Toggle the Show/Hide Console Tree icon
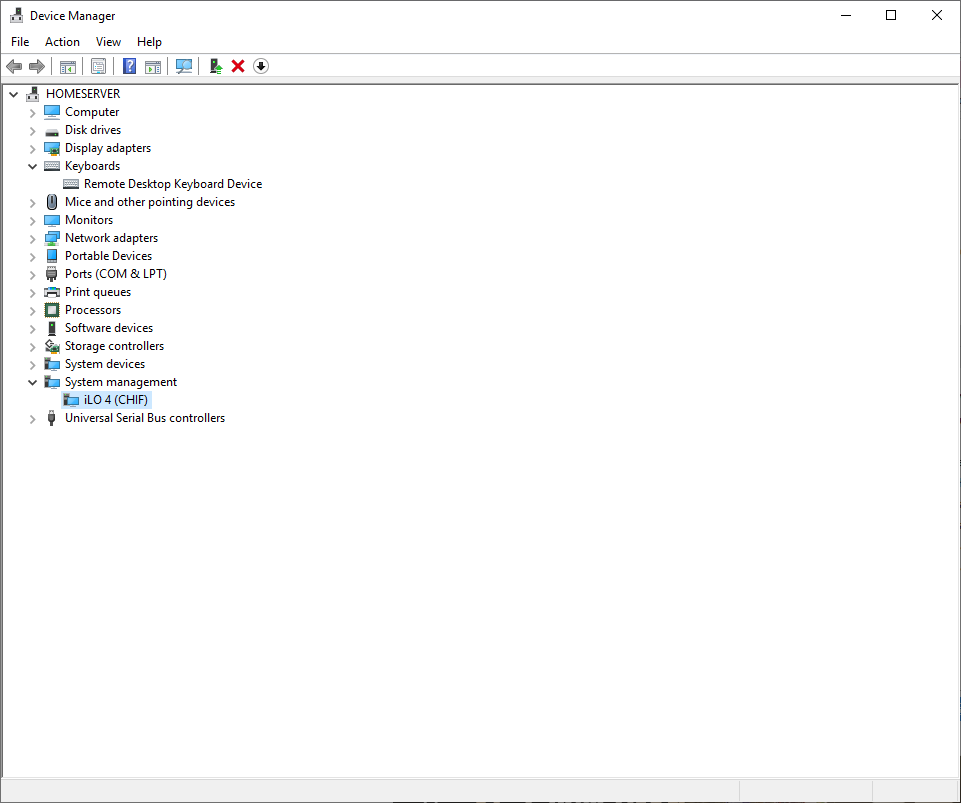961x803 pixels. pos(67,66)
